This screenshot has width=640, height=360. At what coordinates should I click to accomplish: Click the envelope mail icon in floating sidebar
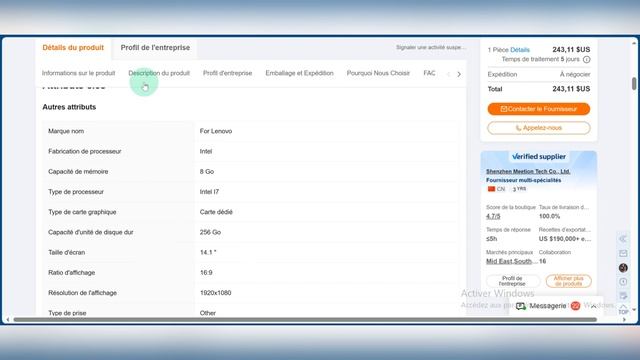coord(623,253)
